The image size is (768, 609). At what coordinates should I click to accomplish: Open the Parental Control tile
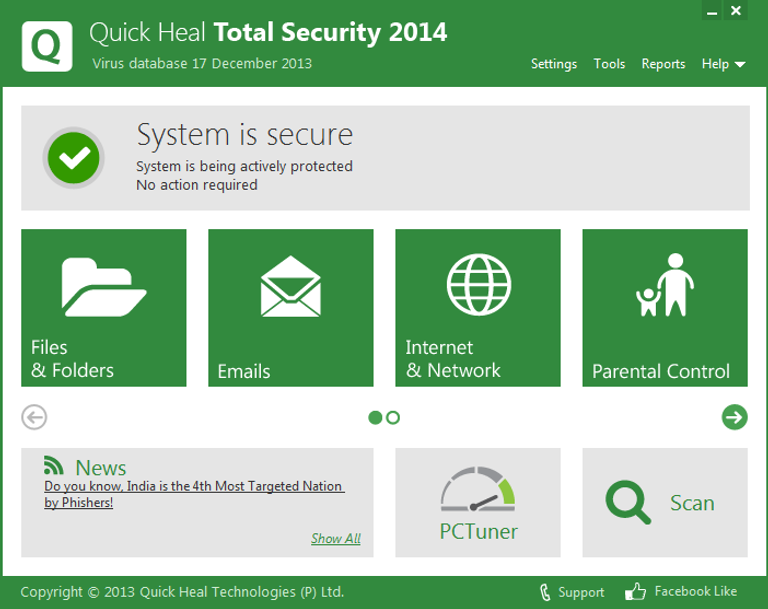click(665, 307)
